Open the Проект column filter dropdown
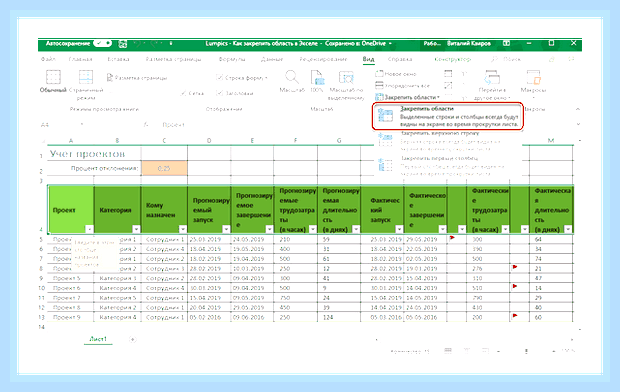Image resolution: width=620 pixels, height=392 pixels. pos(89,229)
